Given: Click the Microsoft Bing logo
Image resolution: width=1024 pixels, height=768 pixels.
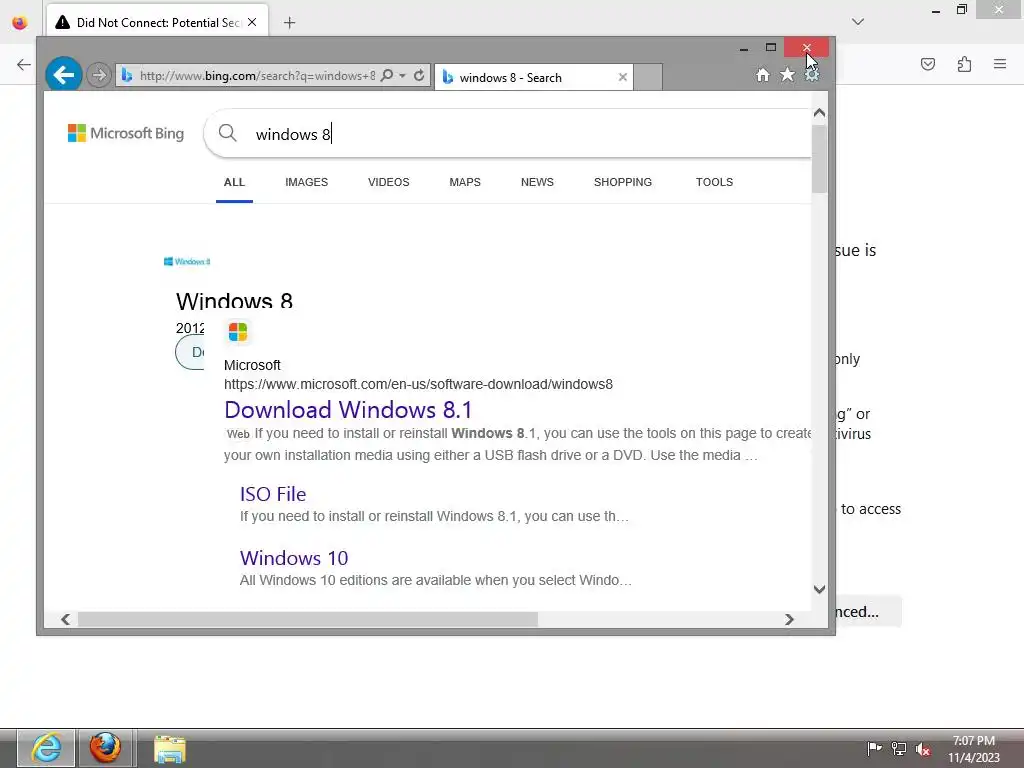Looking at the screenshot, I should click(125, 133).
